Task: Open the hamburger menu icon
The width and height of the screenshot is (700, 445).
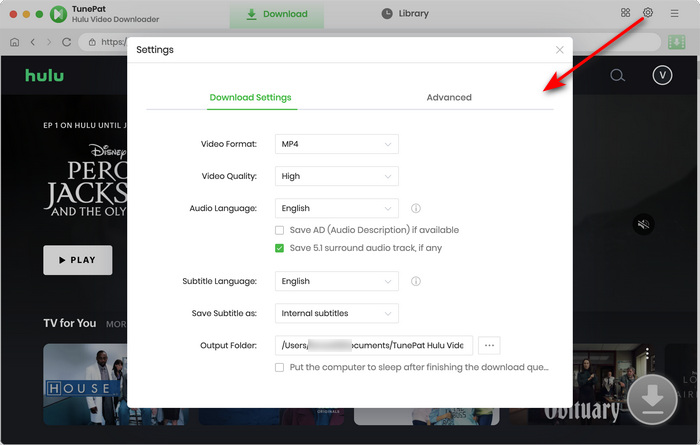Action: [674, 13]
